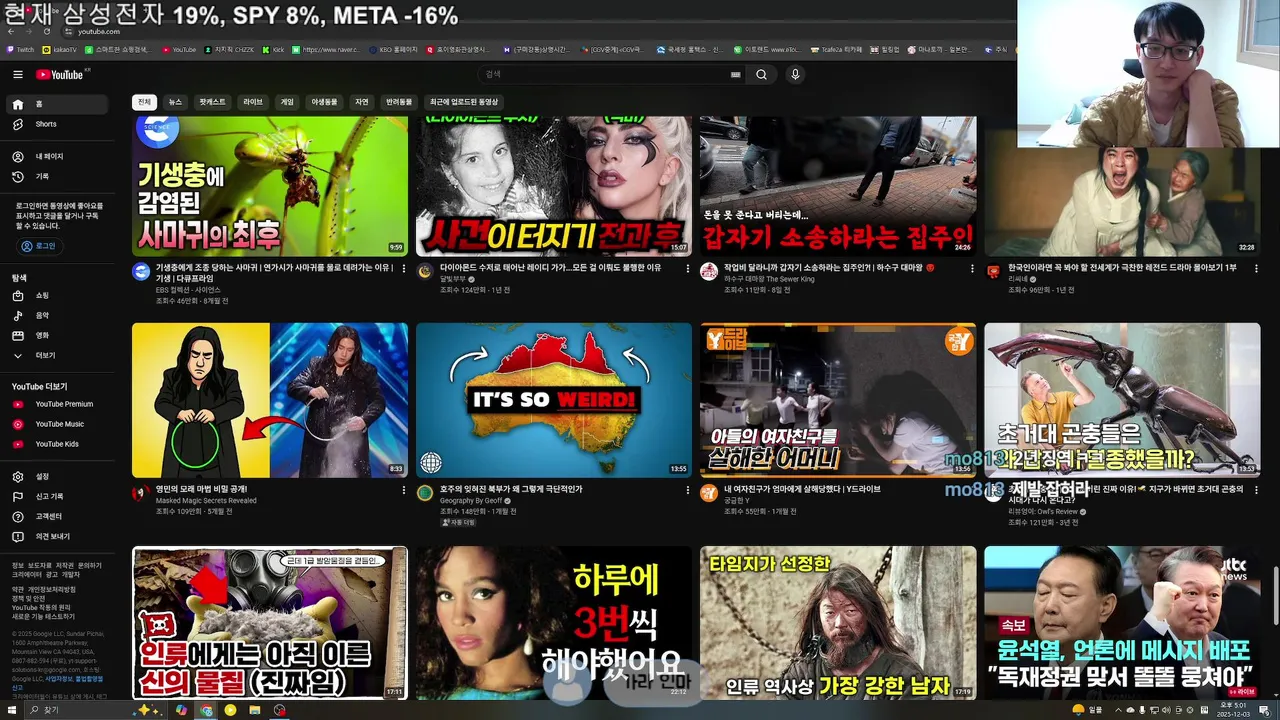1280x720 pixels.
Task: Click the 로그인 sign-in button
Action: coord(39,246)
